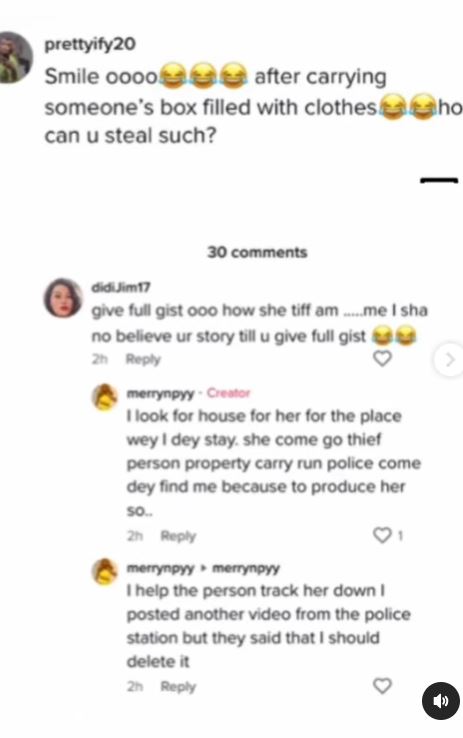
Task: Click the black drag handle bar
Action: tap(439, 181)
